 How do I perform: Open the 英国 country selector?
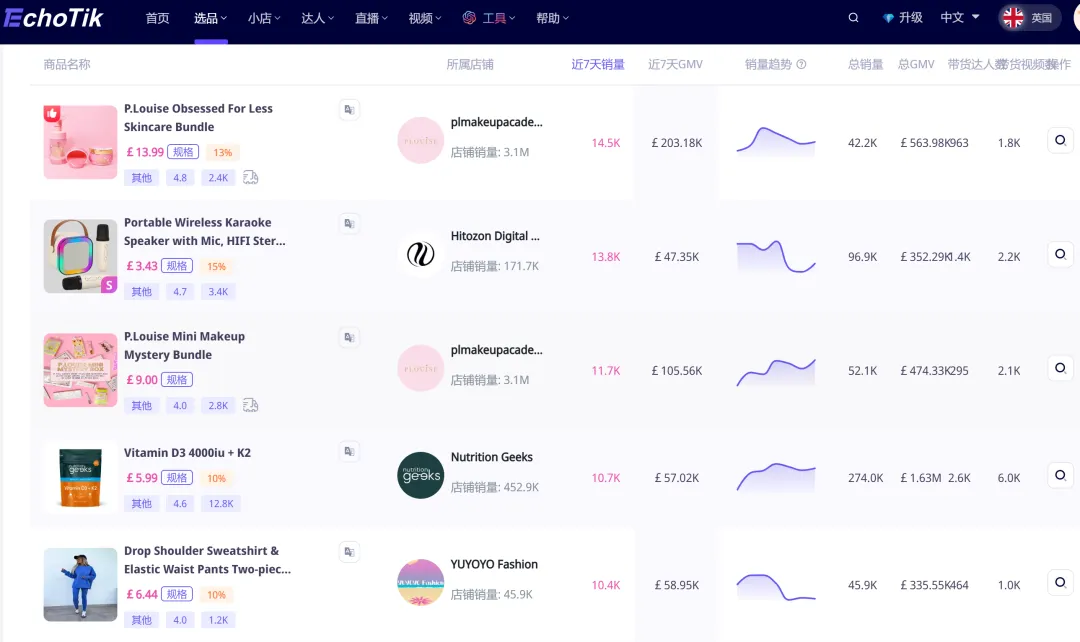(1028, 18)
